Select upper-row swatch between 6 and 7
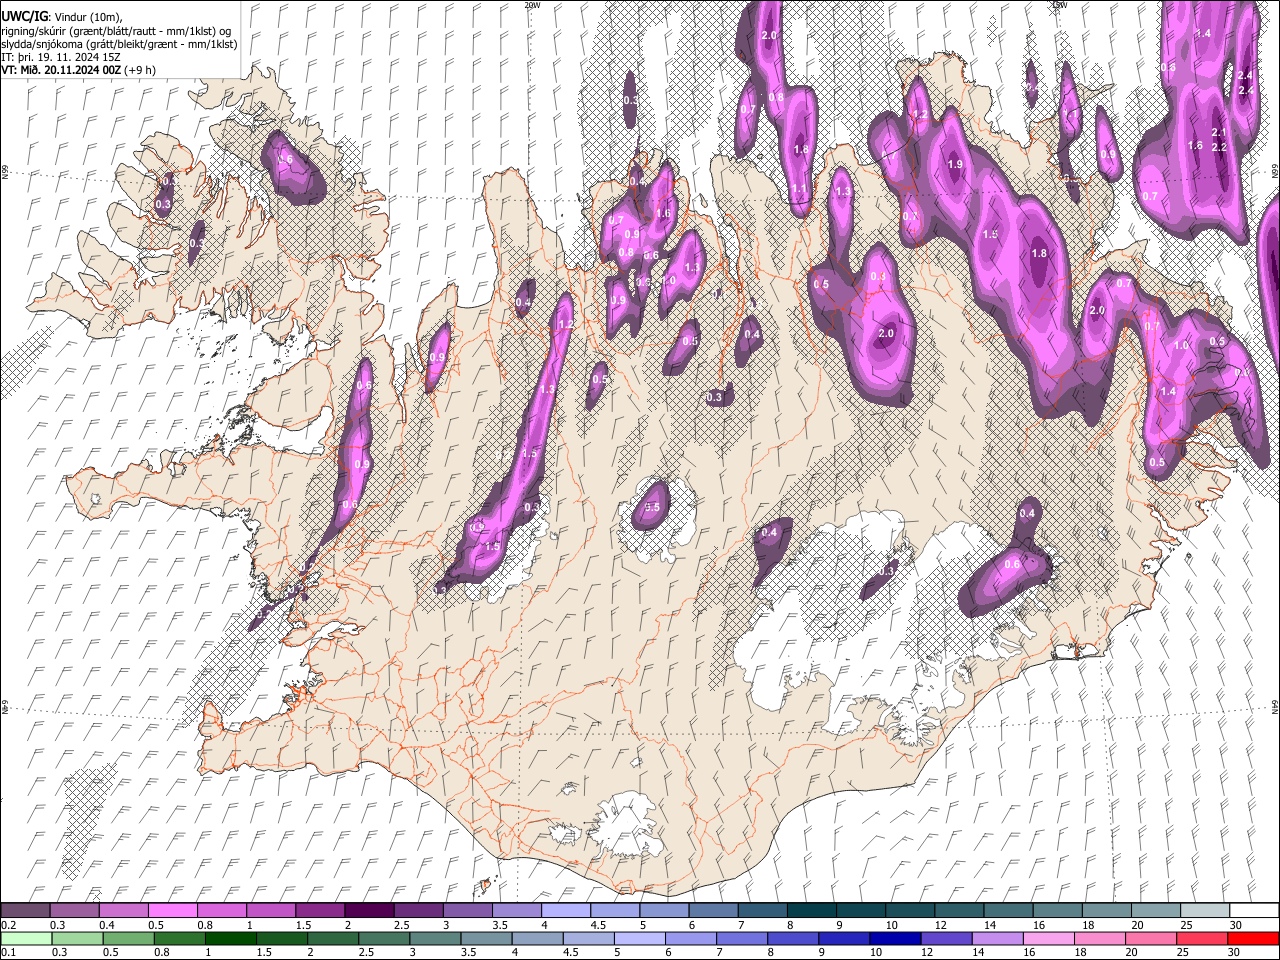The height and width of the screenshot is (960, 1280). [x=712, y=910]
